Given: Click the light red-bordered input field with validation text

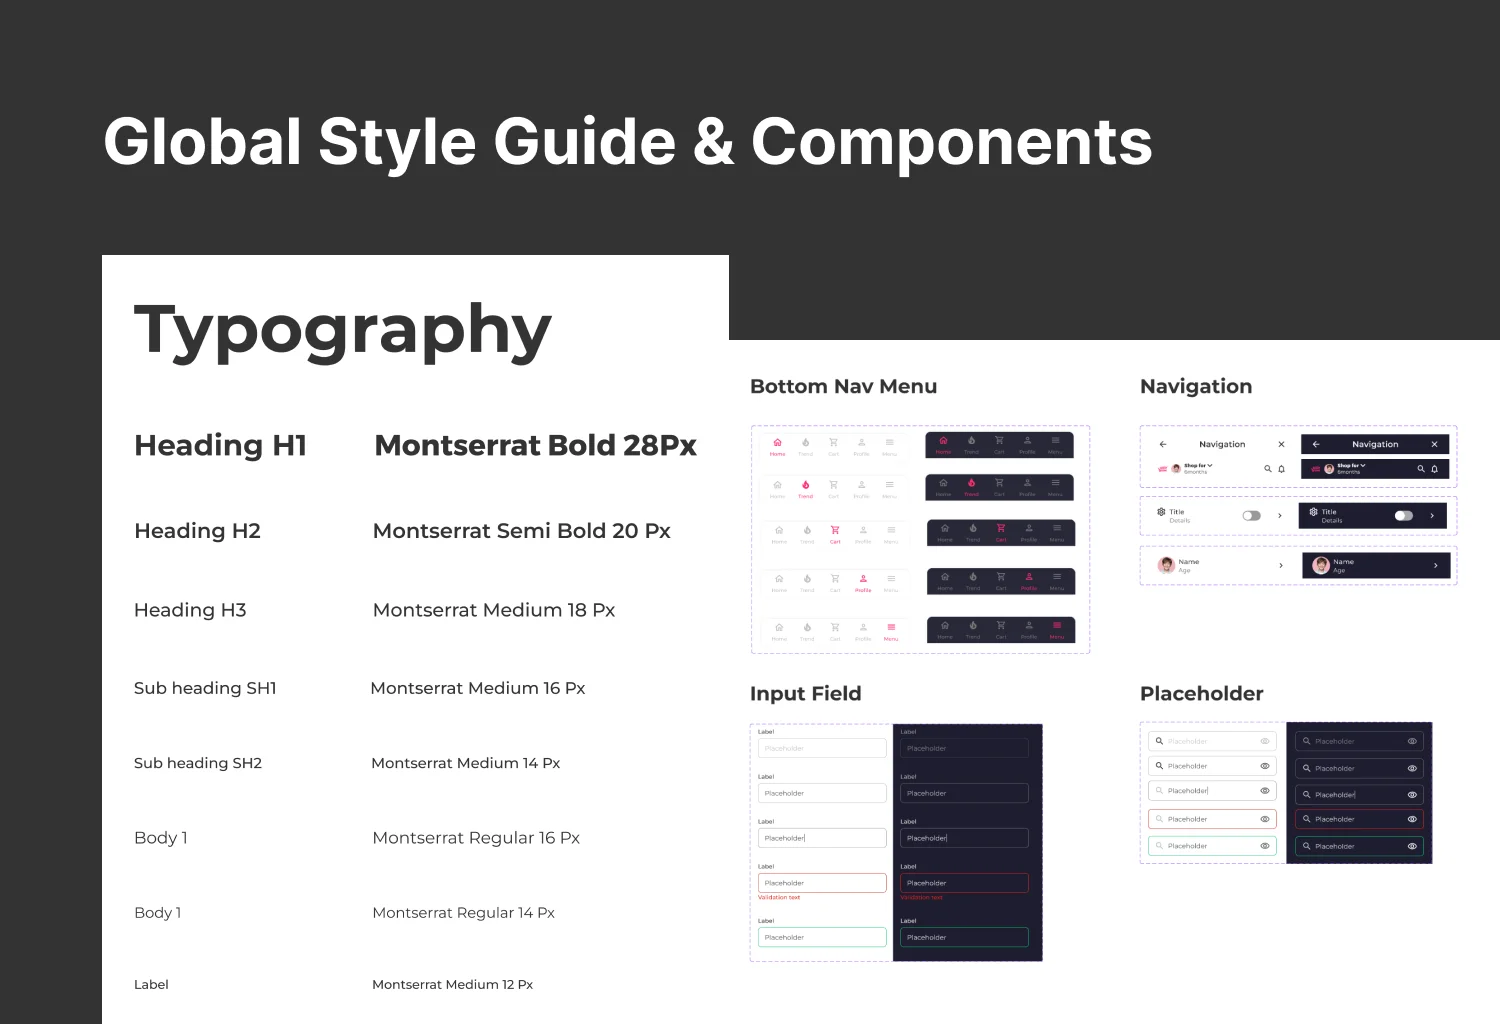Looking at the screenshot, I should (822, 883).
